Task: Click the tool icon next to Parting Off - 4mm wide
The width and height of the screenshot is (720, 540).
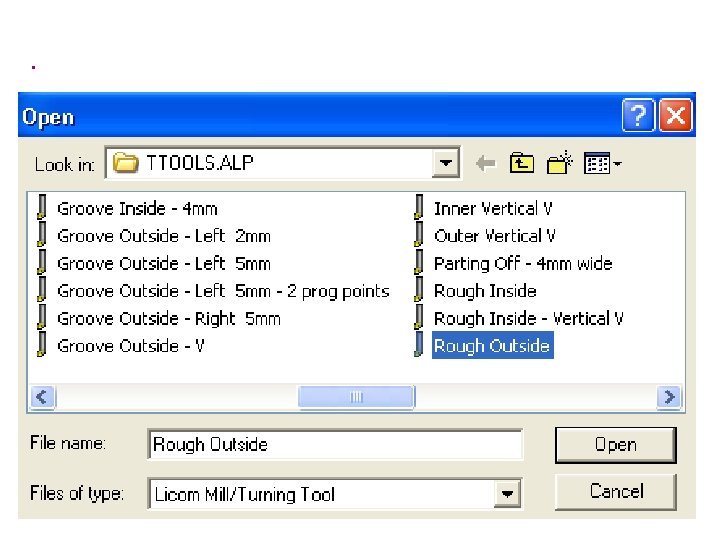Action: point(418,262)
